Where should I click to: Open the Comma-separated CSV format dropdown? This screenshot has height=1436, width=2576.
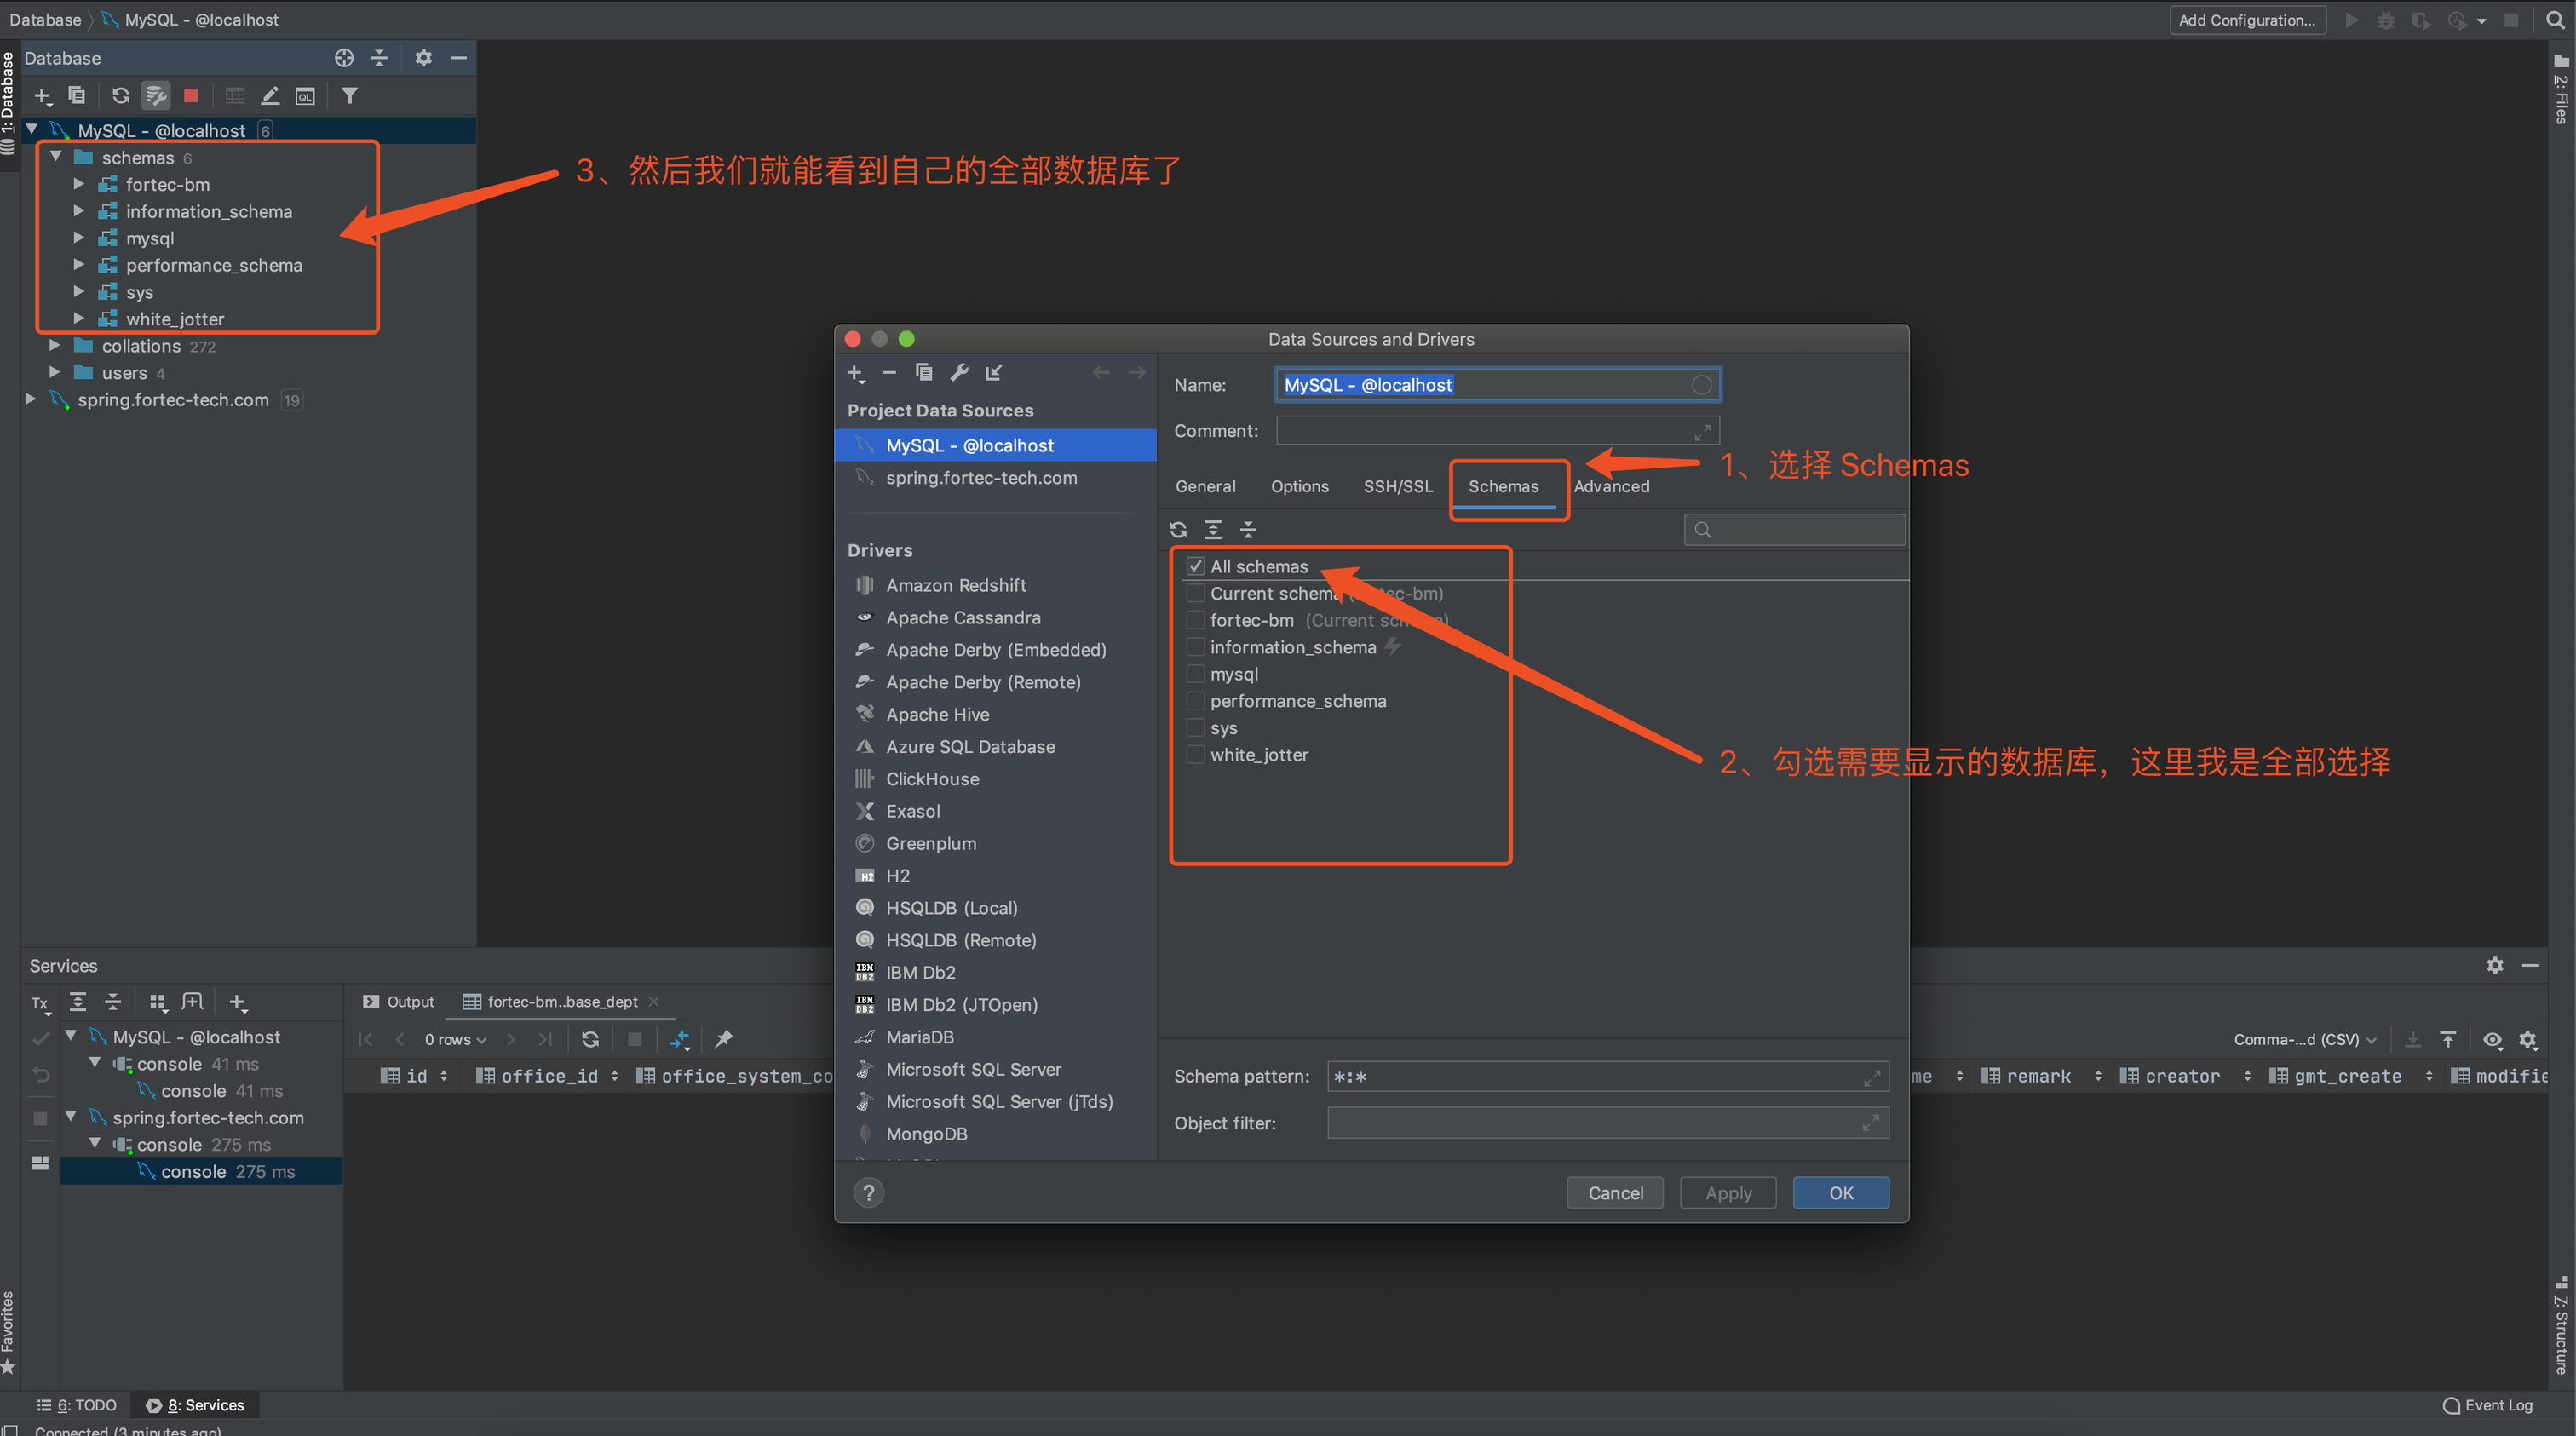tap(2304, 1040)
